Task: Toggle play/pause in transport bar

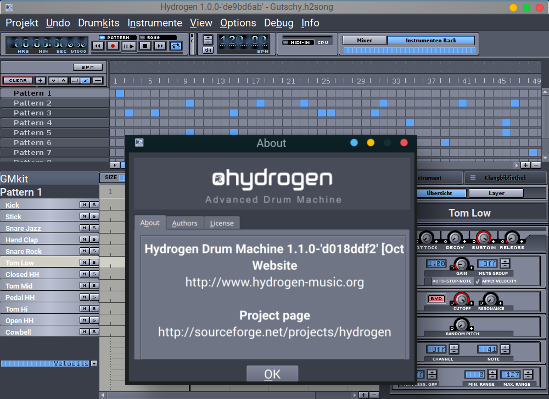Action: pos(128,46)
